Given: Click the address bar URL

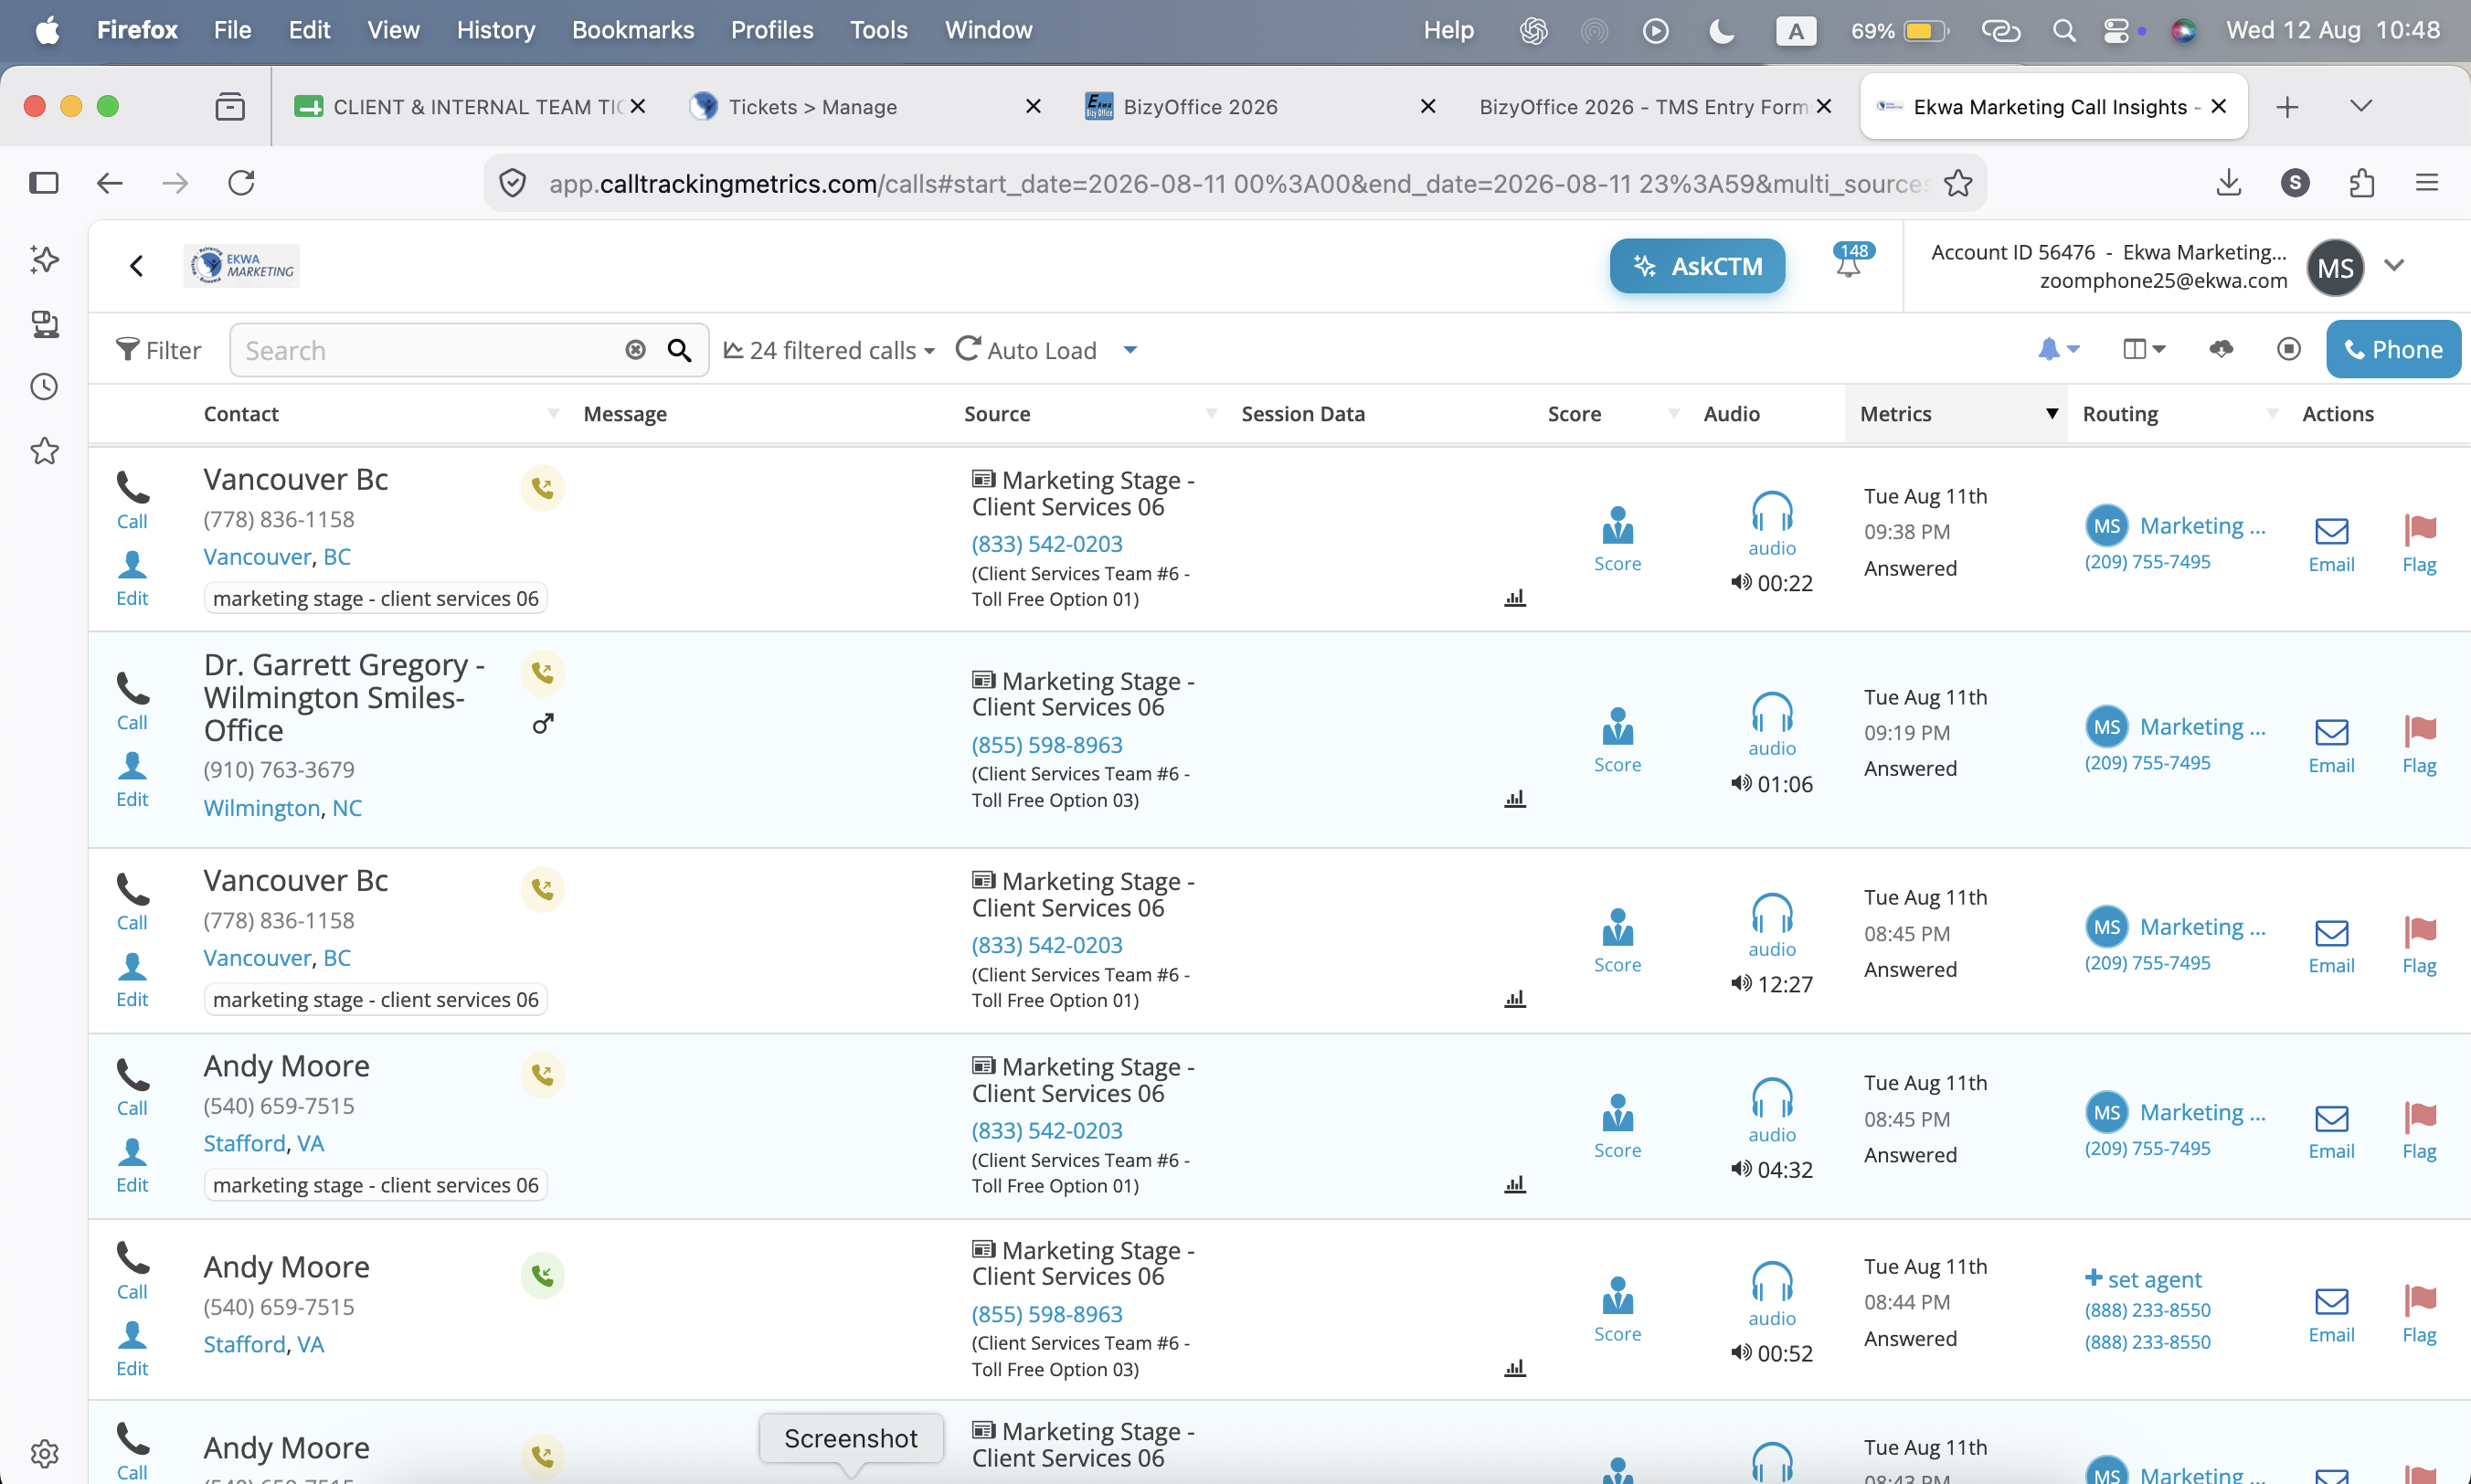Looking at the screenshot, I should pyautogui.click(x=1238, y=183).
